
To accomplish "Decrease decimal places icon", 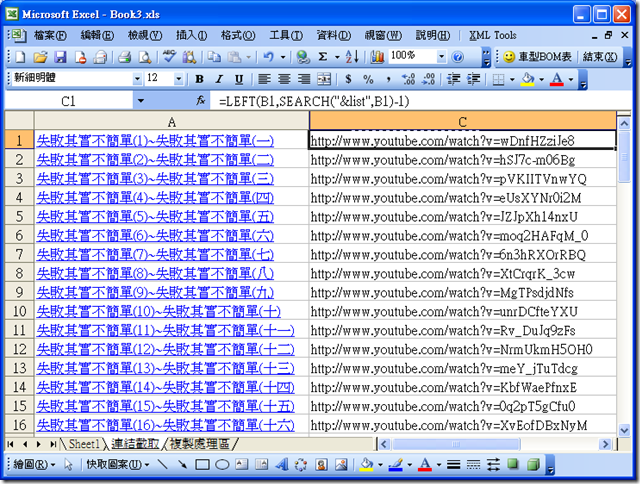I will (428, 79).
